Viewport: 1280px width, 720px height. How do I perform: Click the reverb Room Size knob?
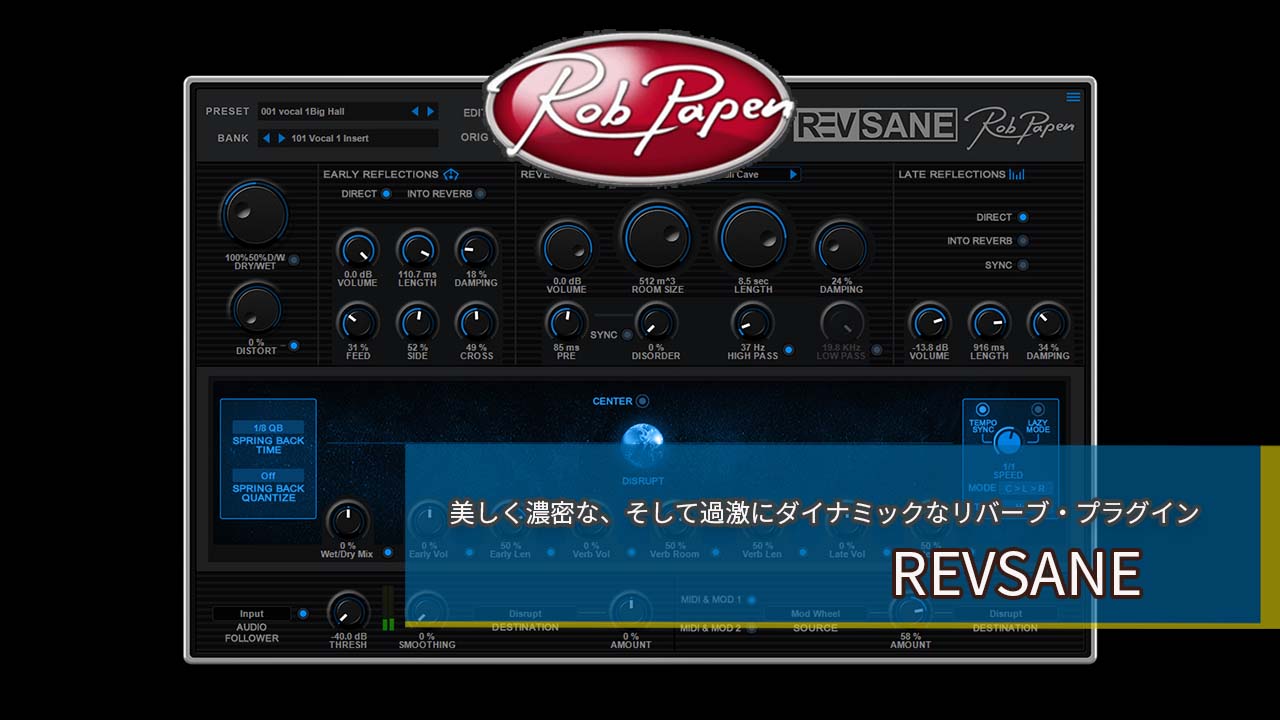point(656,235)
